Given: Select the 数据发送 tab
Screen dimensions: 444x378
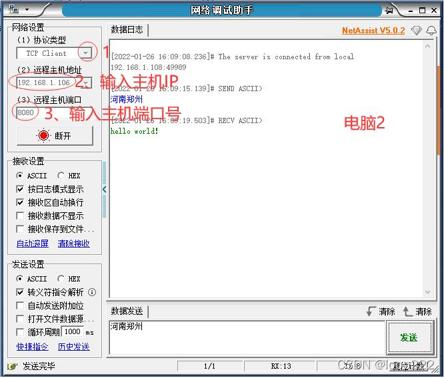Looking at the screenshot, I should (127, 311).
